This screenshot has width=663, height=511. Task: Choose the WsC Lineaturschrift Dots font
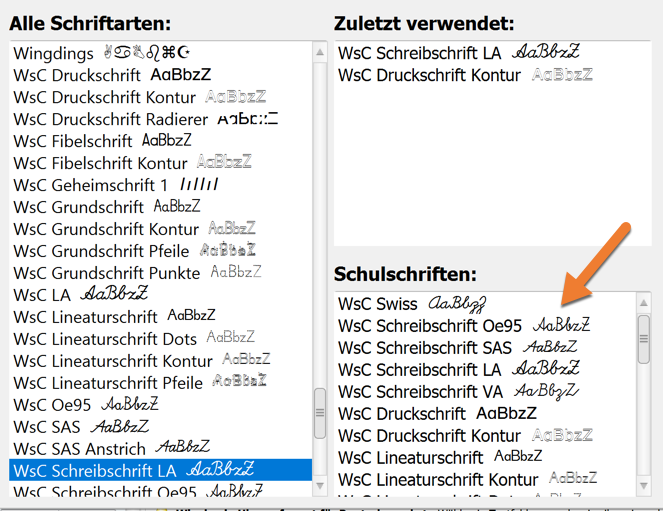coord(105,339)
